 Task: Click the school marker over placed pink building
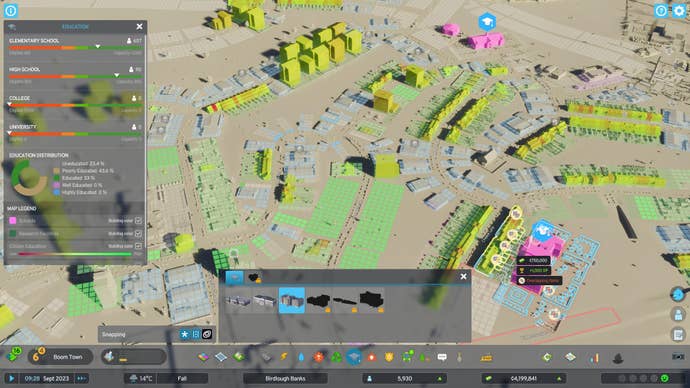[543, 230]
